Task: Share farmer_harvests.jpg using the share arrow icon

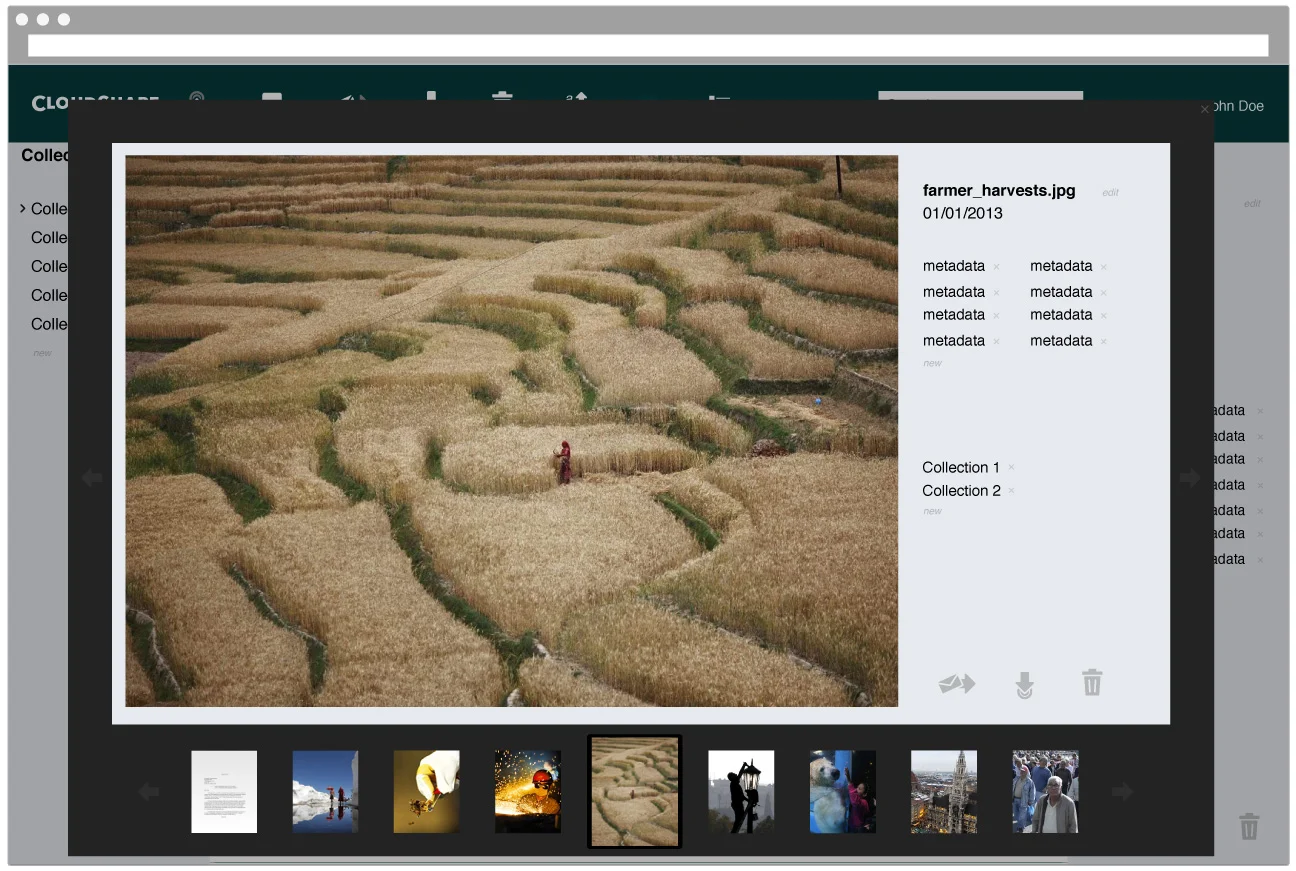Action: [x=957, y=684]
